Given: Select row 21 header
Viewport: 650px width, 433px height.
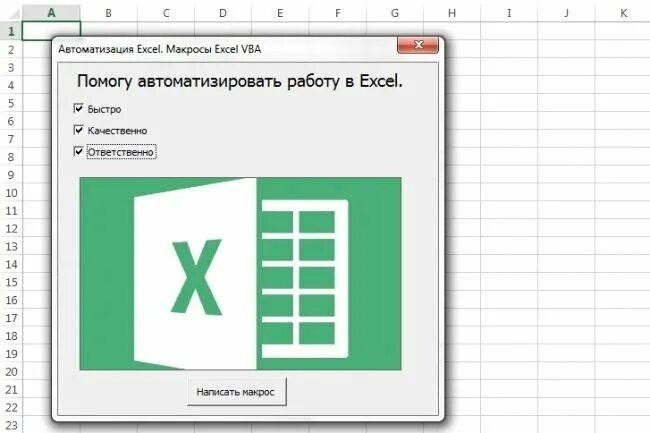Looking at the screenshot, I should coord(11,389).
